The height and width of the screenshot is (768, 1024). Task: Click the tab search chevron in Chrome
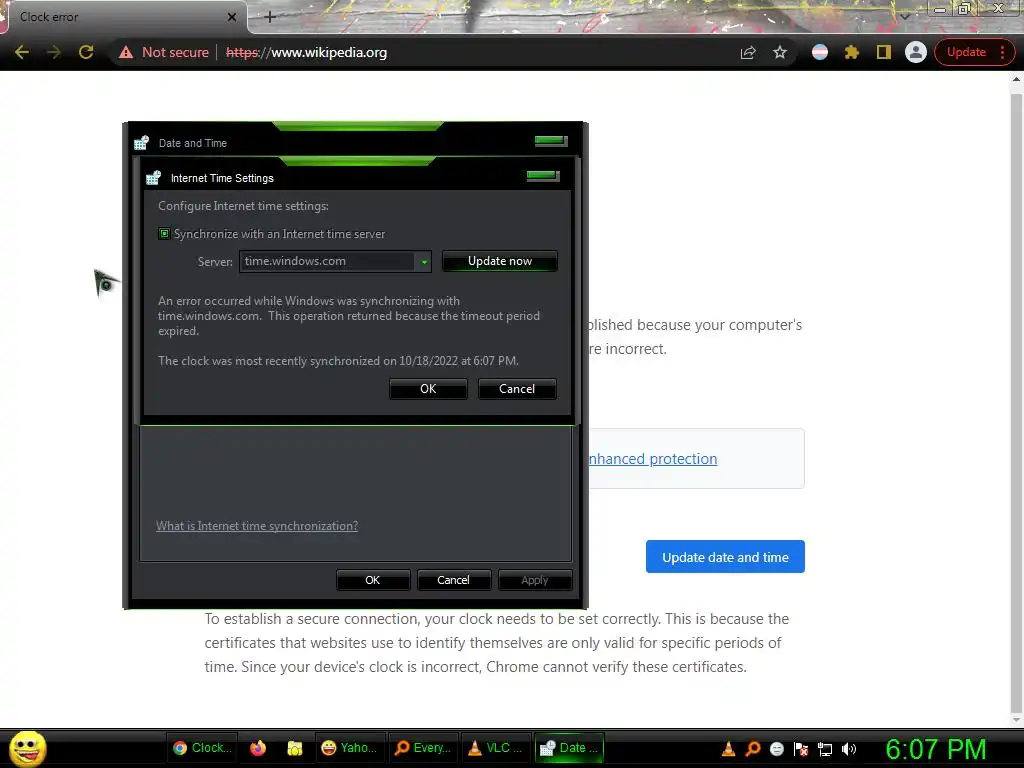point(904,16)
